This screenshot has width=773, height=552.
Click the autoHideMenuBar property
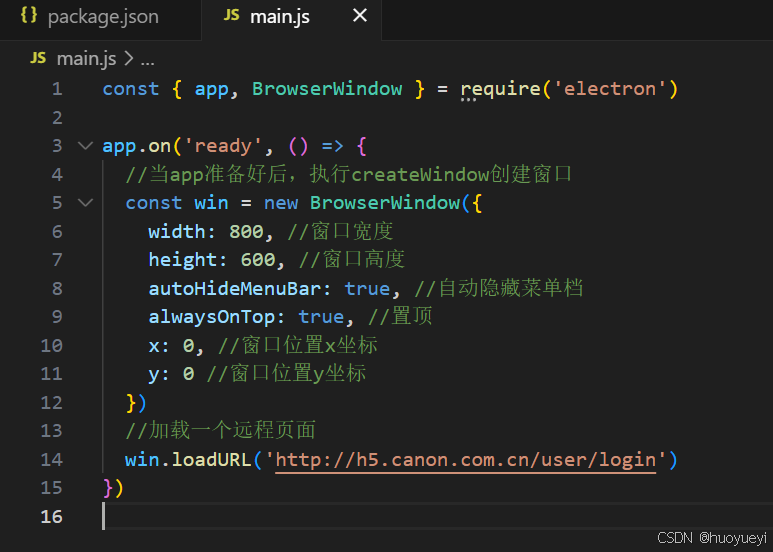tap(235, 288)
